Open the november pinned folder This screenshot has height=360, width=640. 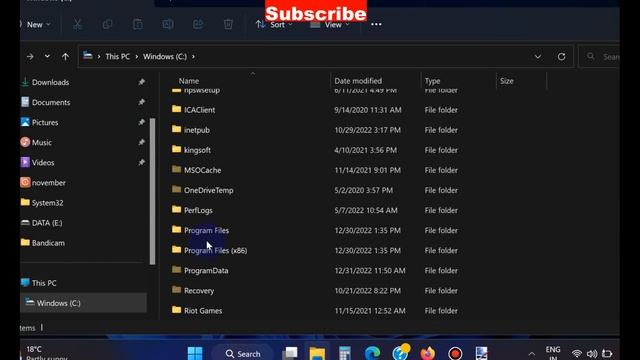click(49, 182)
